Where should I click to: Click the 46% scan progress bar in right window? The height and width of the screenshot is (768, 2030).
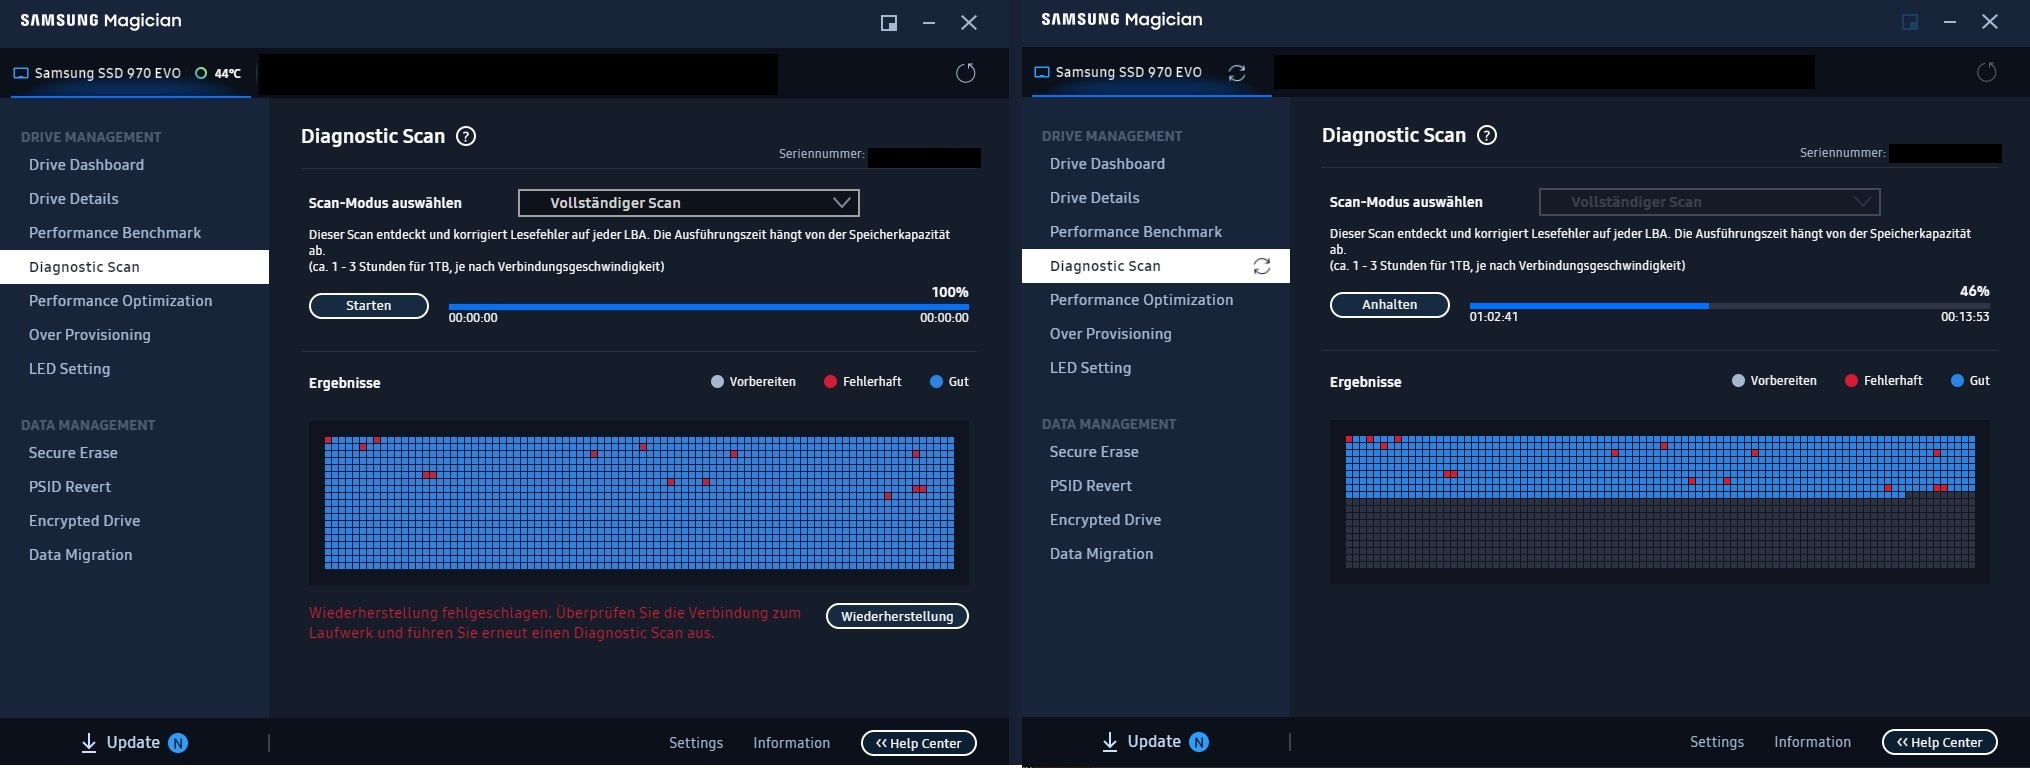click(1730, 306)
